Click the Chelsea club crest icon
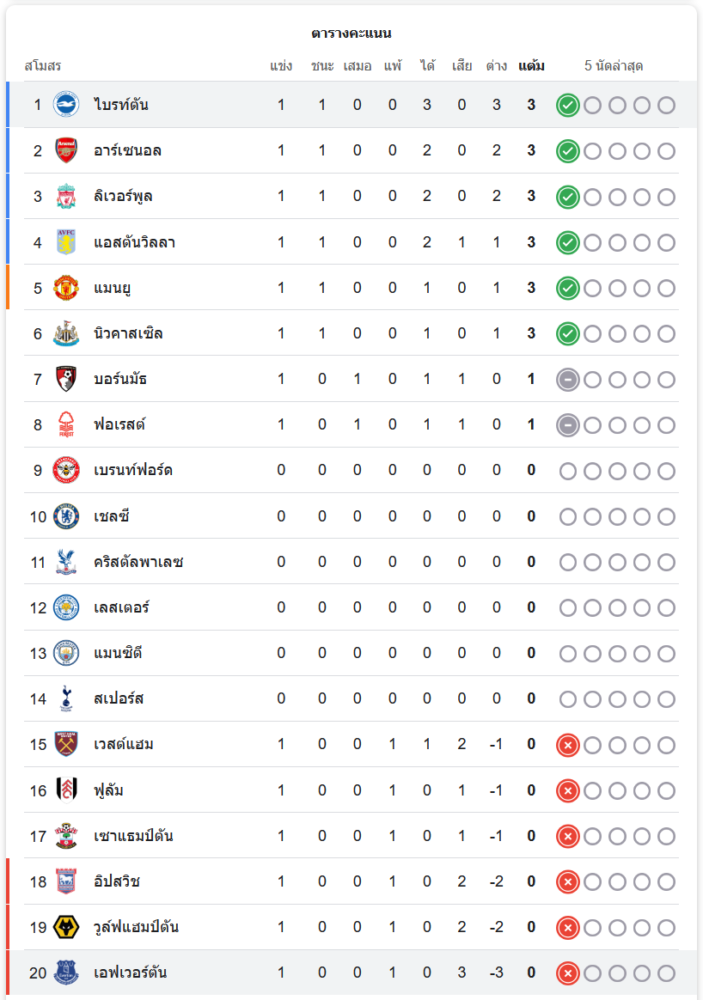 pos(66,517)
